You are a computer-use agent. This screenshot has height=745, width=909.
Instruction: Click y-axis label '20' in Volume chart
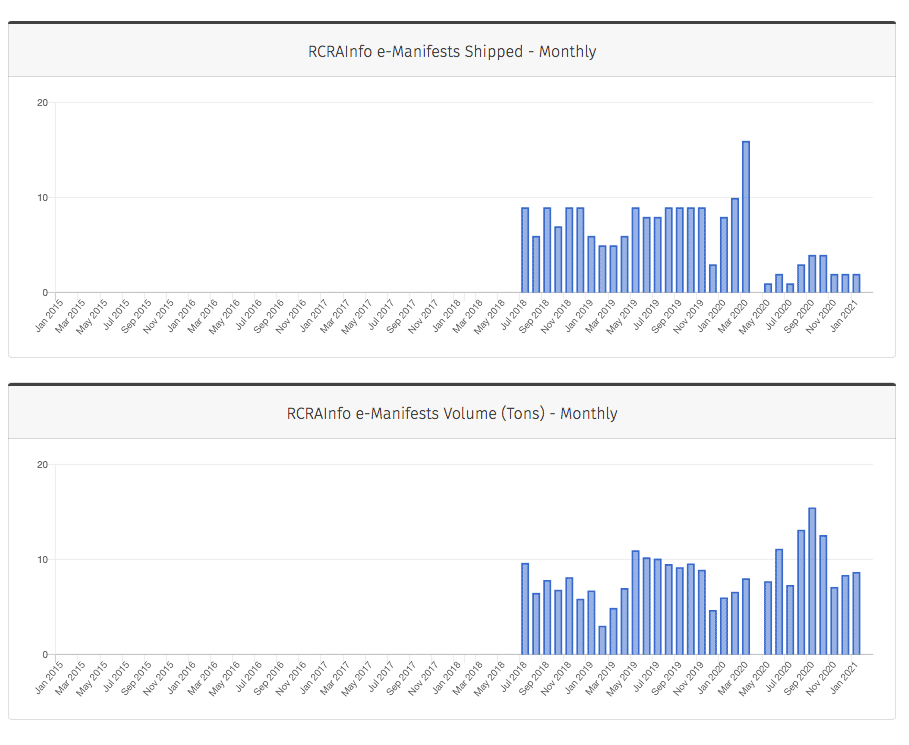click(x=42, y=465)
